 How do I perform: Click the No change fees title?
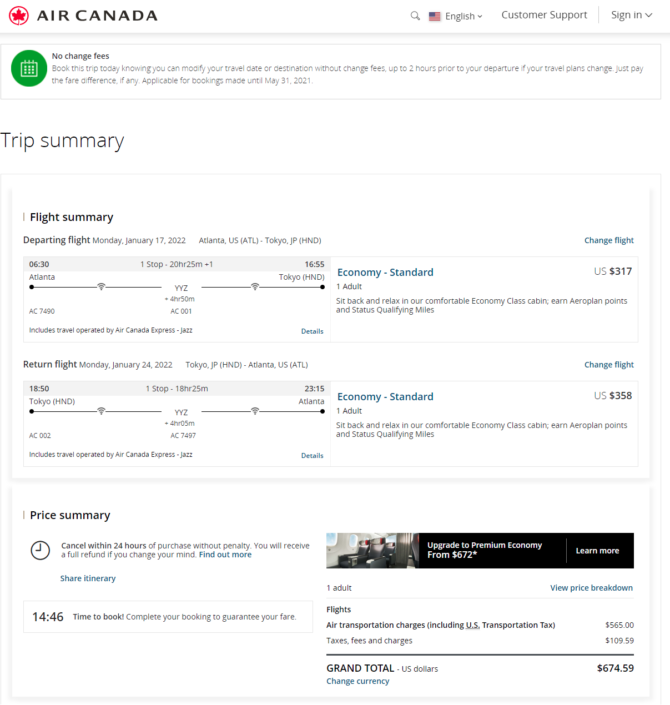pos(80,56)
